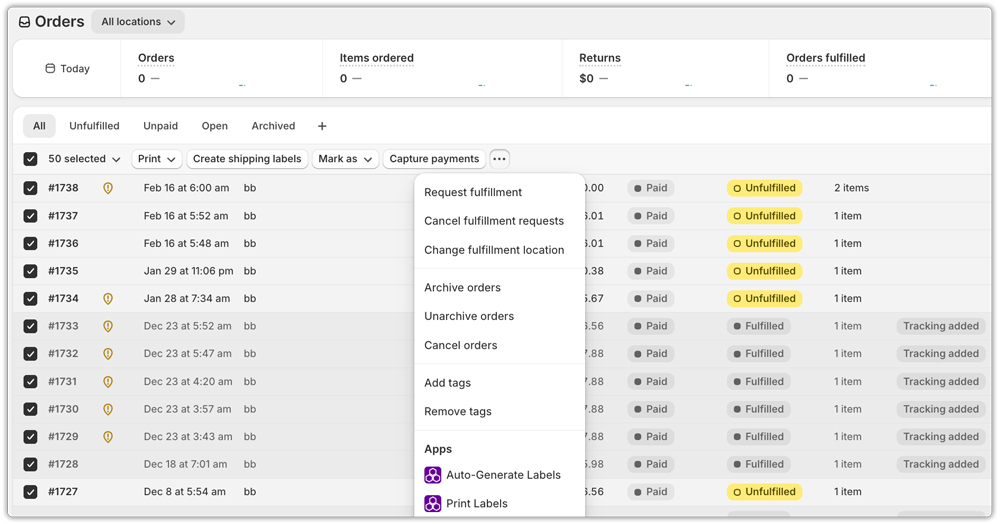Open the Print dropdown
1000x524 pixels.
[x=157, y=159]
